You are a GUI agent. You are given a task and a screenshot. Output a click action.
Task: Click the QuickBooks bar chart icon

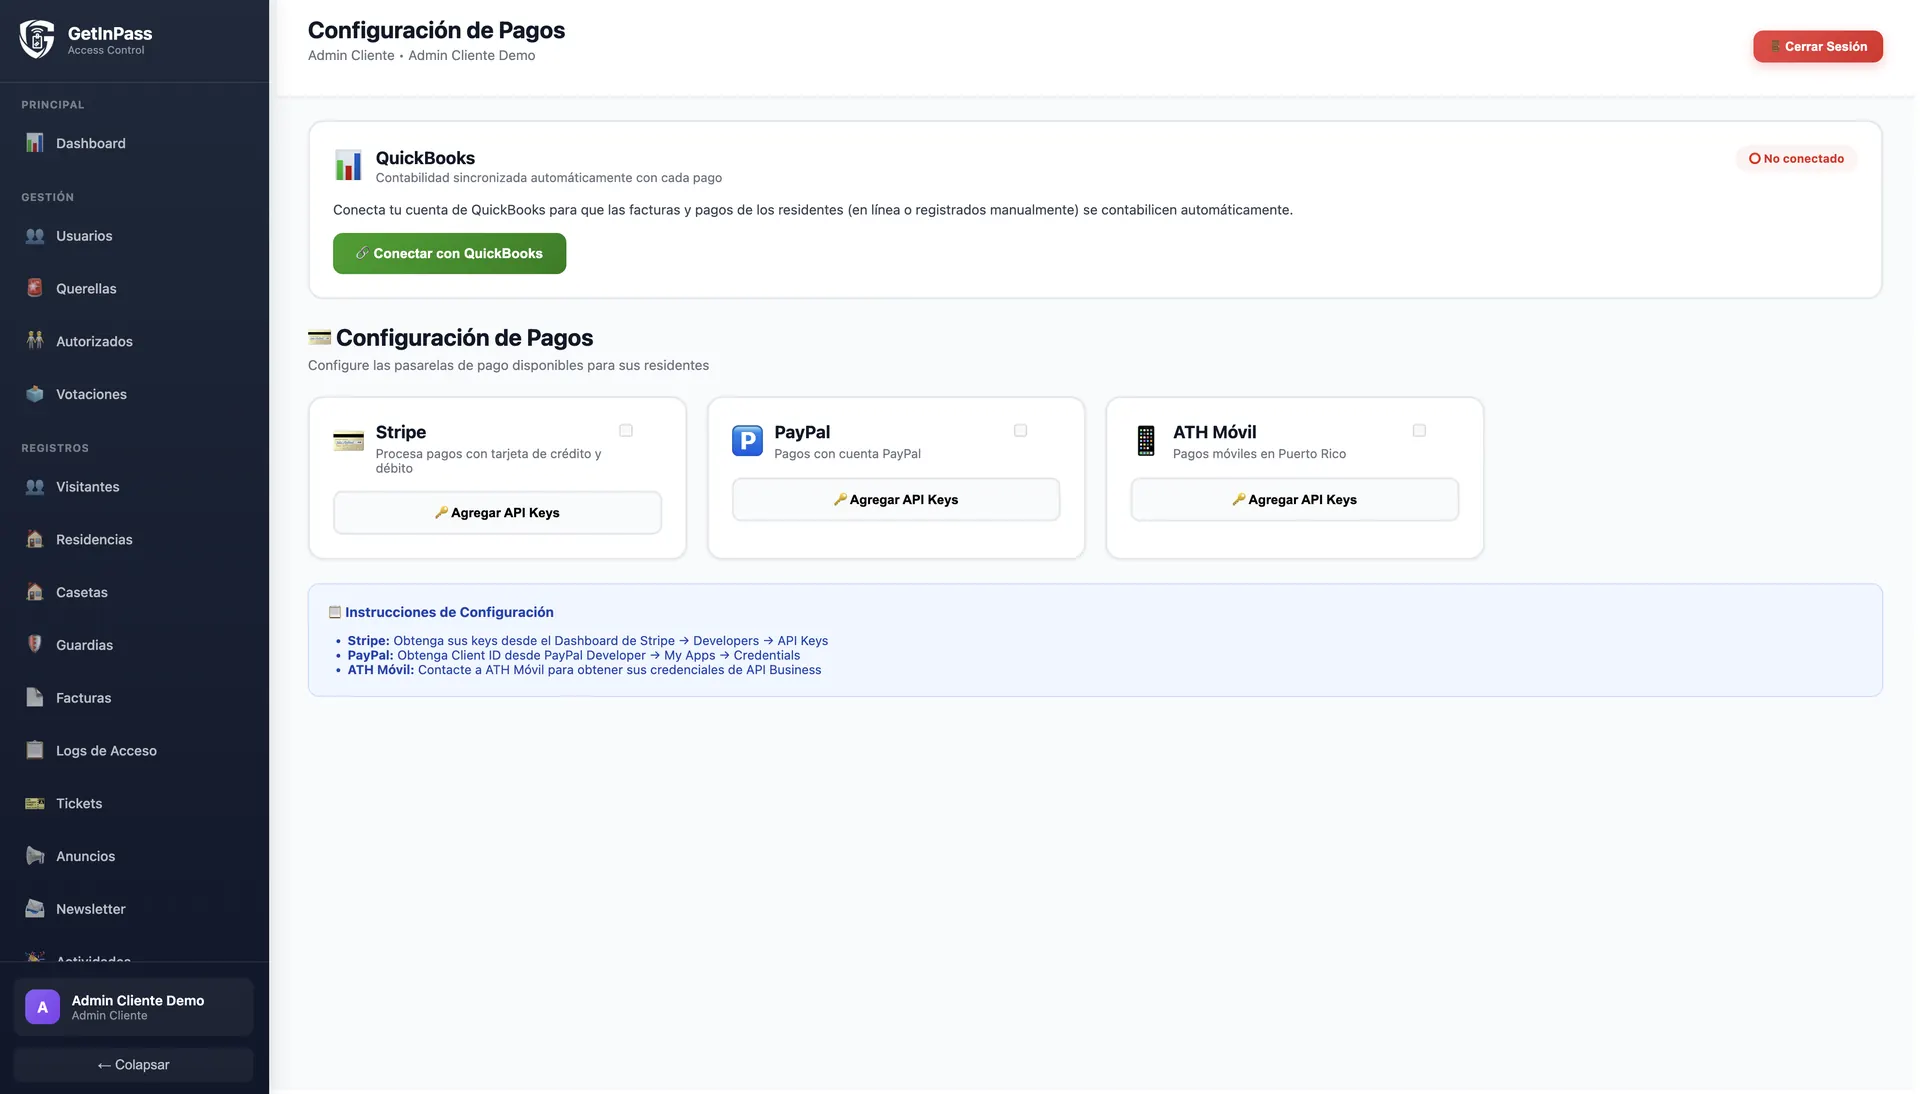click(348, 165)
